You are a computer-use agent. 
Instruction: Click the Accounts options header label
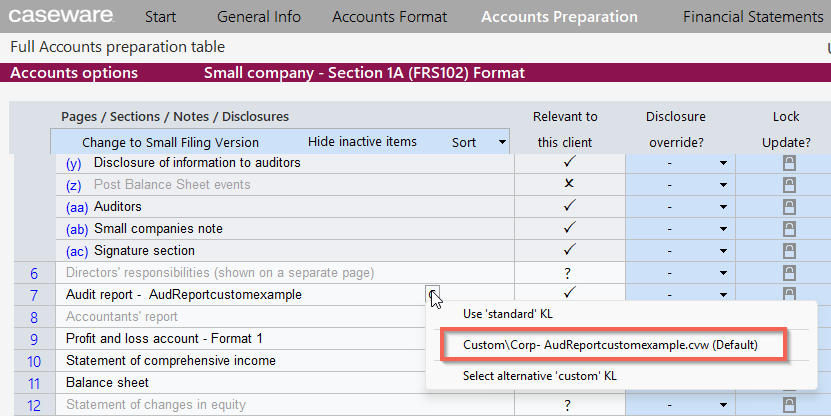tap(74, 73)
